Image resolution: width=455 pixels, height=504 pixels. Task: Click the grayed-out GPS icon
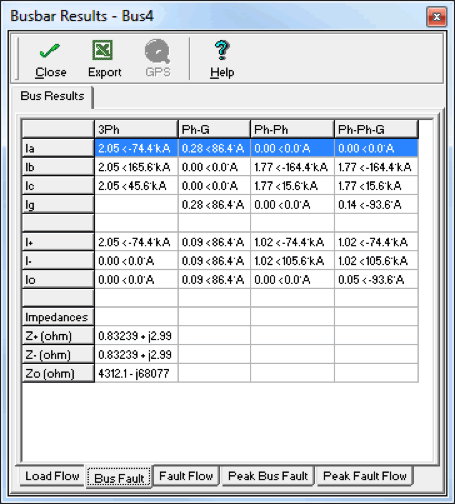pyautogui.click(x=157, y=51)
